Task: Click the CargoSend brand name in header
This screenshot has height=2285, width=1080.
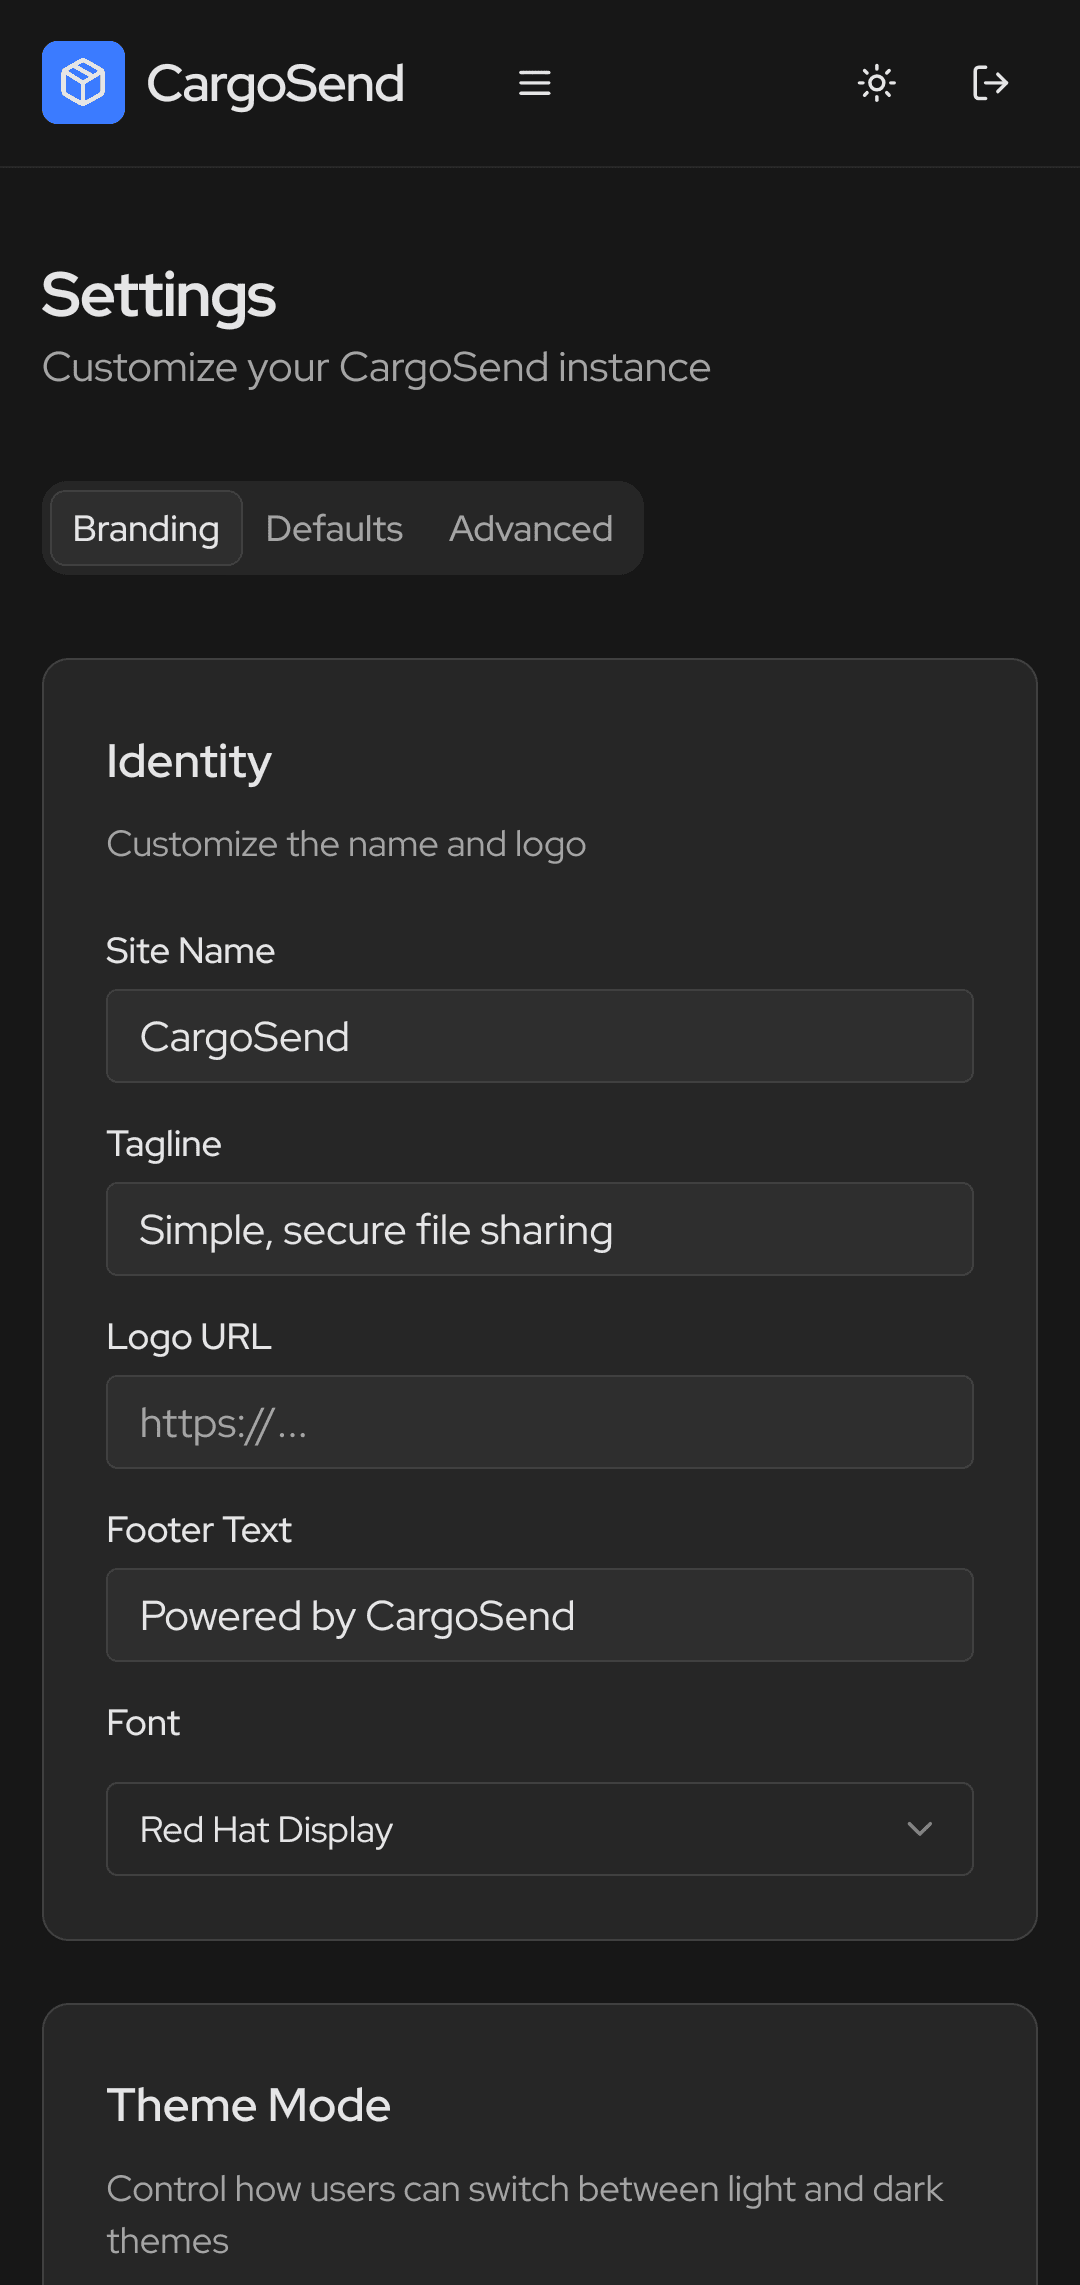Action: click(275, 84)
